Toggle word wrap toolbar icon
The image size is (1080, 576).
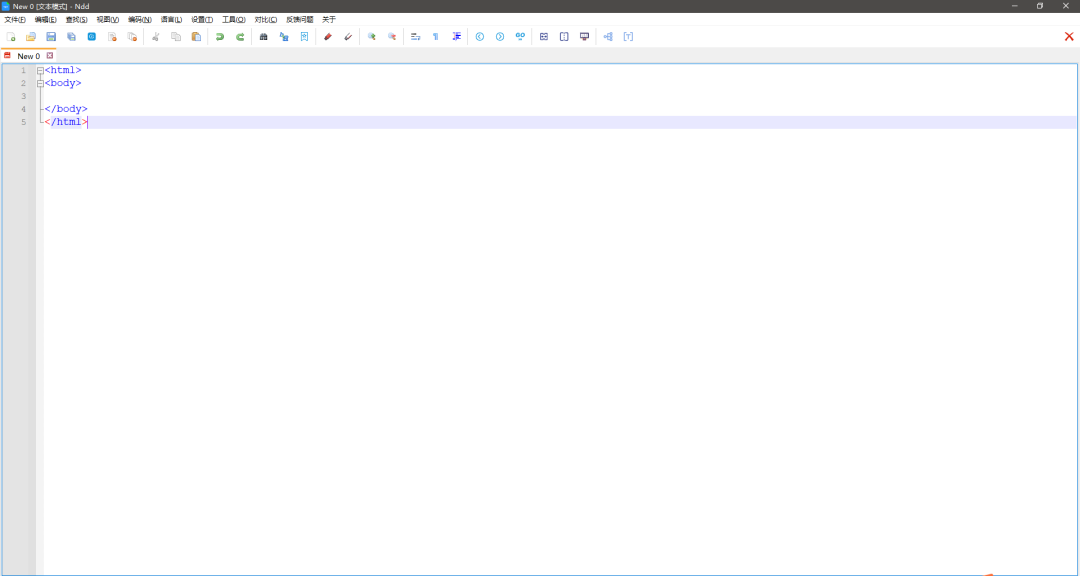415,37
